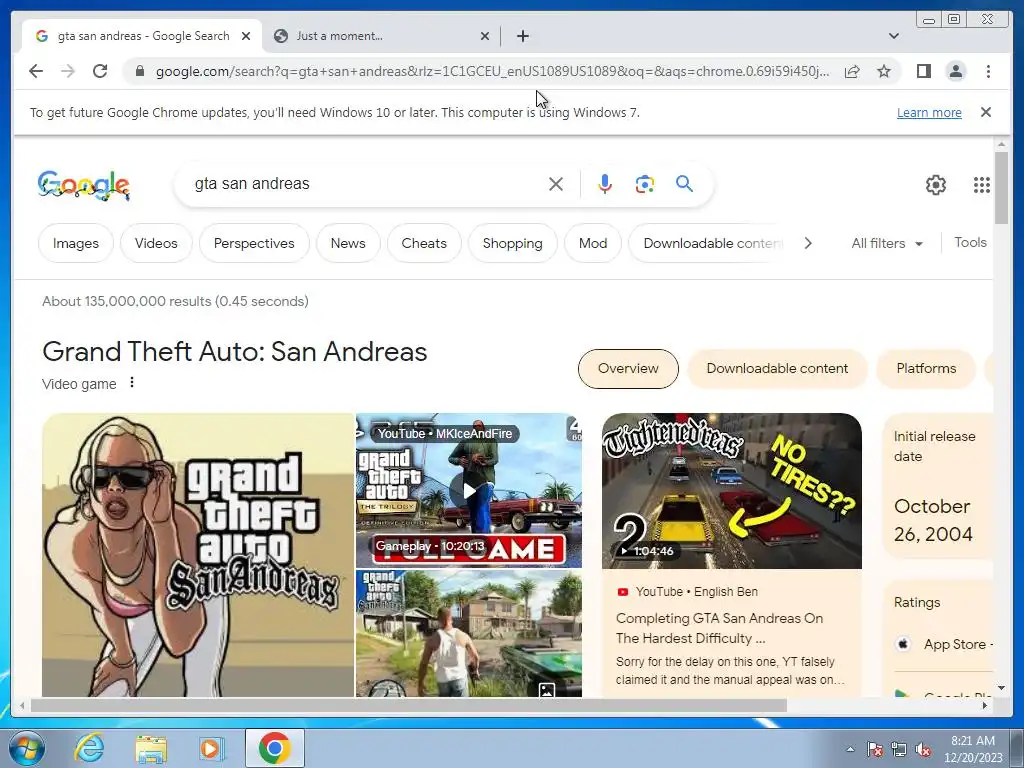View site information lock icon

pyautogui.click(x=140, y=71)
